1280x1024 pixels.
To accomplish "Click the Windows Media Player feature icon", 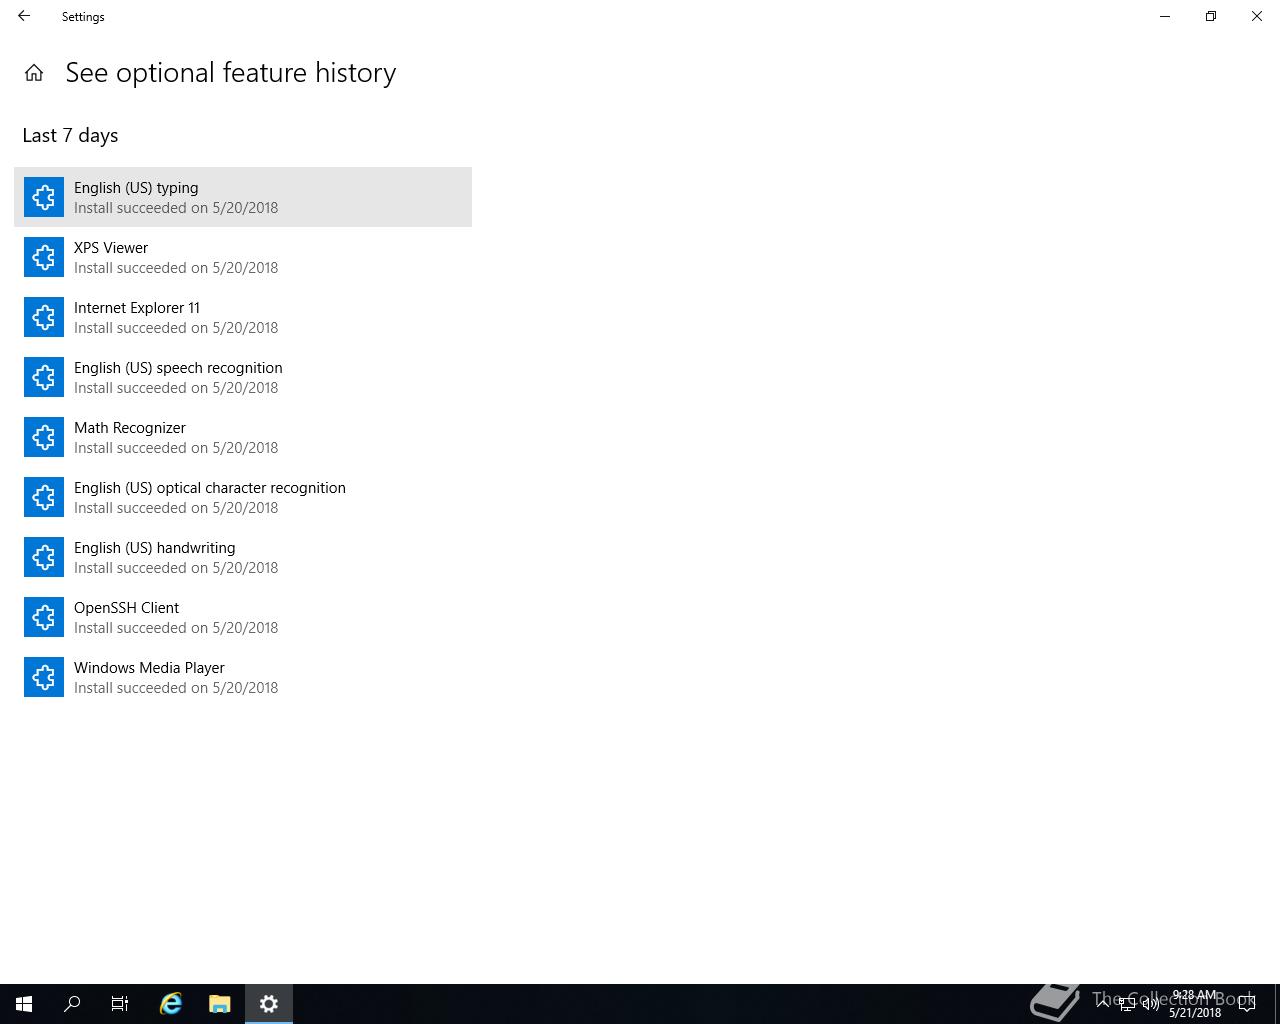I will [x=44, y=677].
